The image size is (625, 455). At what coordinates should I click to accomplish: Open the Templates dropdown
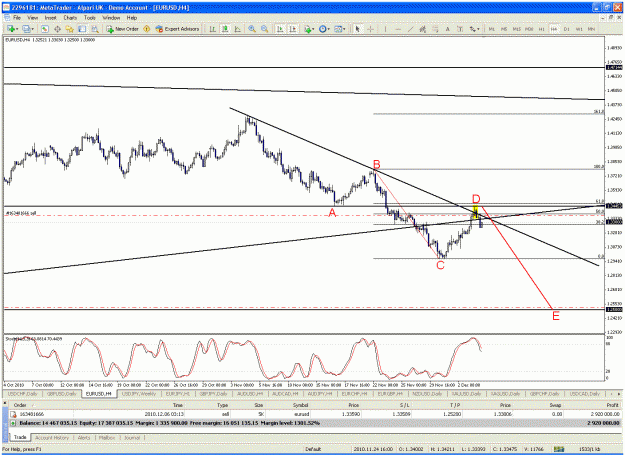pos(340,29)
